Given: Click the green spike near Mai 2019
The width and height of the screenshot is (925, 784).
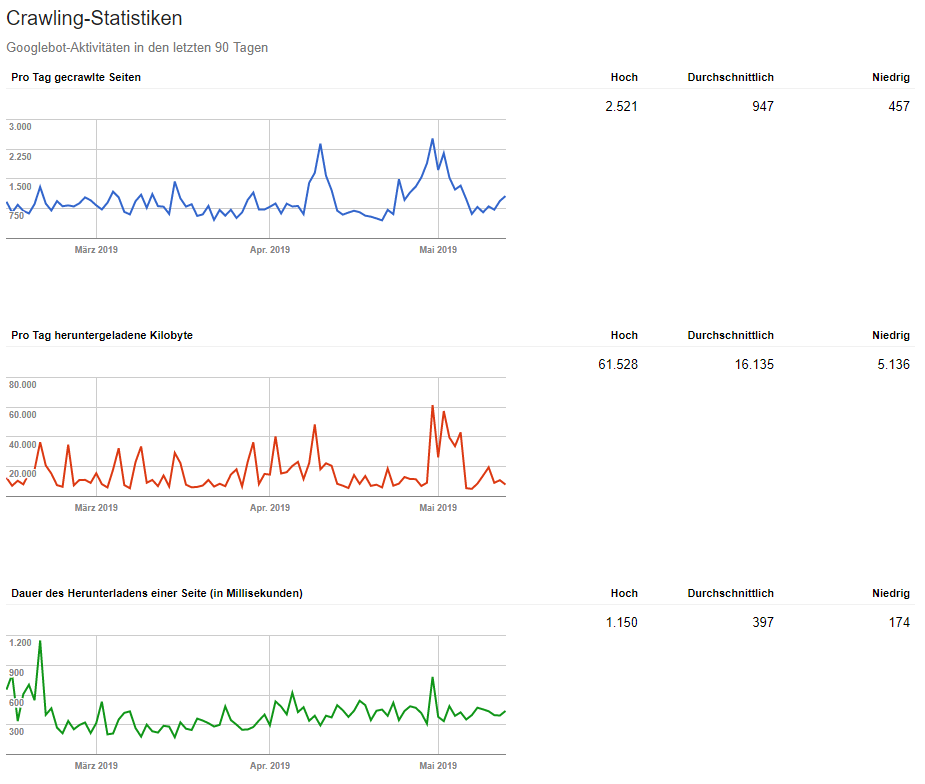Looking at the screenshot, I should point(432,678).
